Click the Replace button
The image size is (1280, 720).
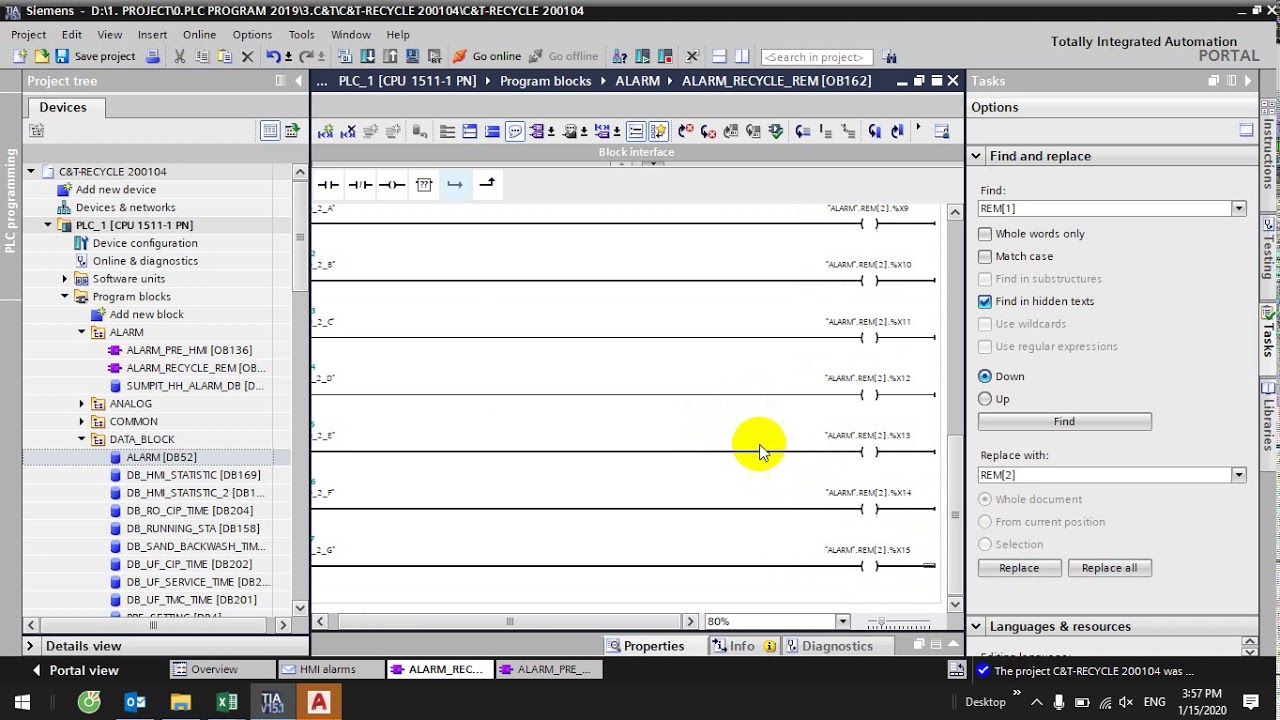click(x=1019, y=568)
